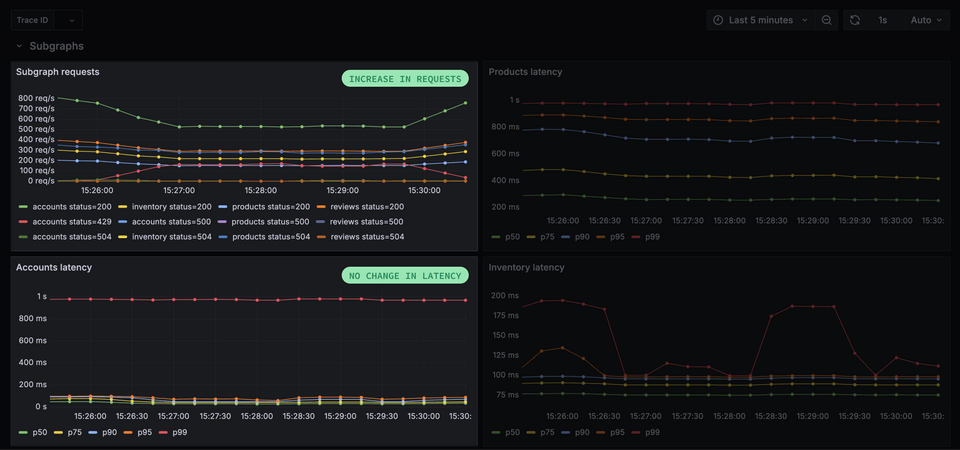Click the 0 req/s axis label
The width and height of the screenshot is (960, 450).
[40, 181]
